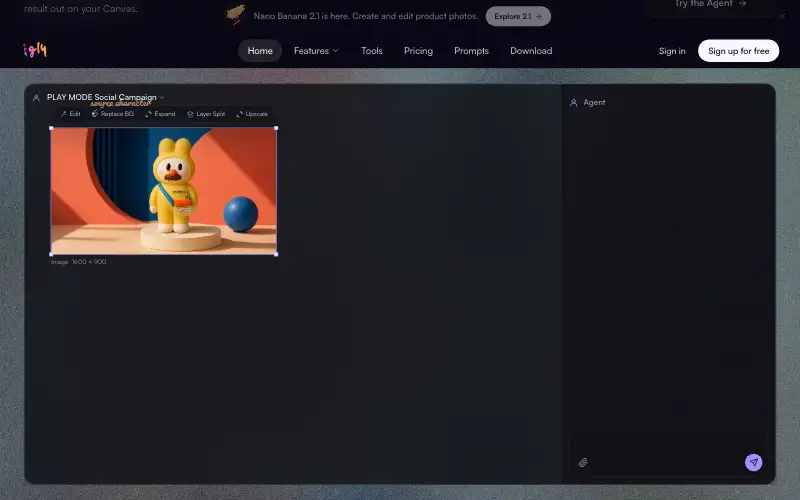Open the Prompts page
The width and height of the screenshot is (800, 500).
tap(471, 51)
